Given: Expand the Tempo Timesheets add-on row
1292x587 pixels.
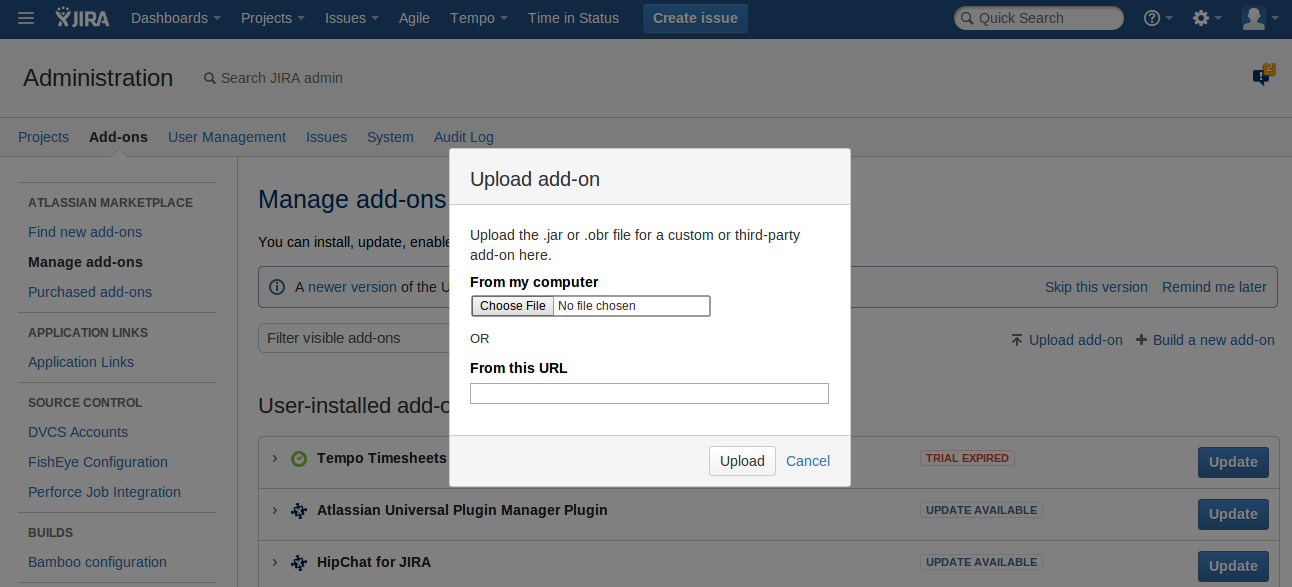Looking at the screenshot, I should point(275,458).
